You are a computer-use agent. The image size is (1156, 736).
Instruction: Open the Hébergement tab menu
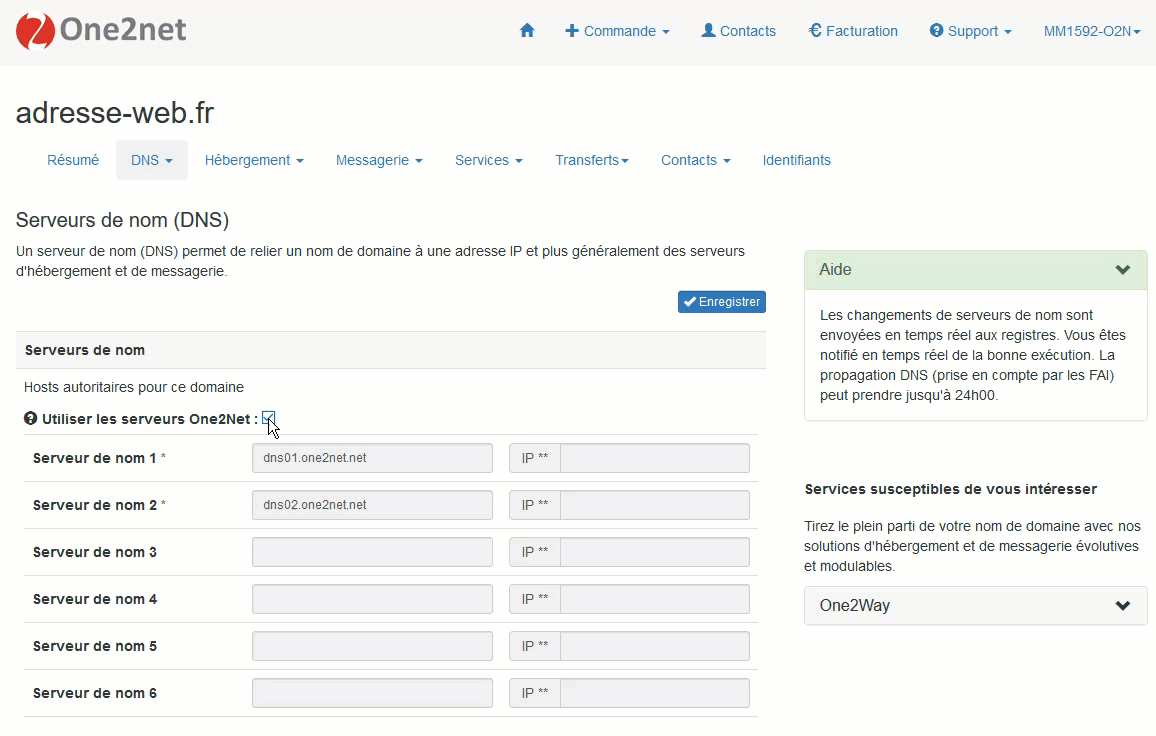pos(254,160)
